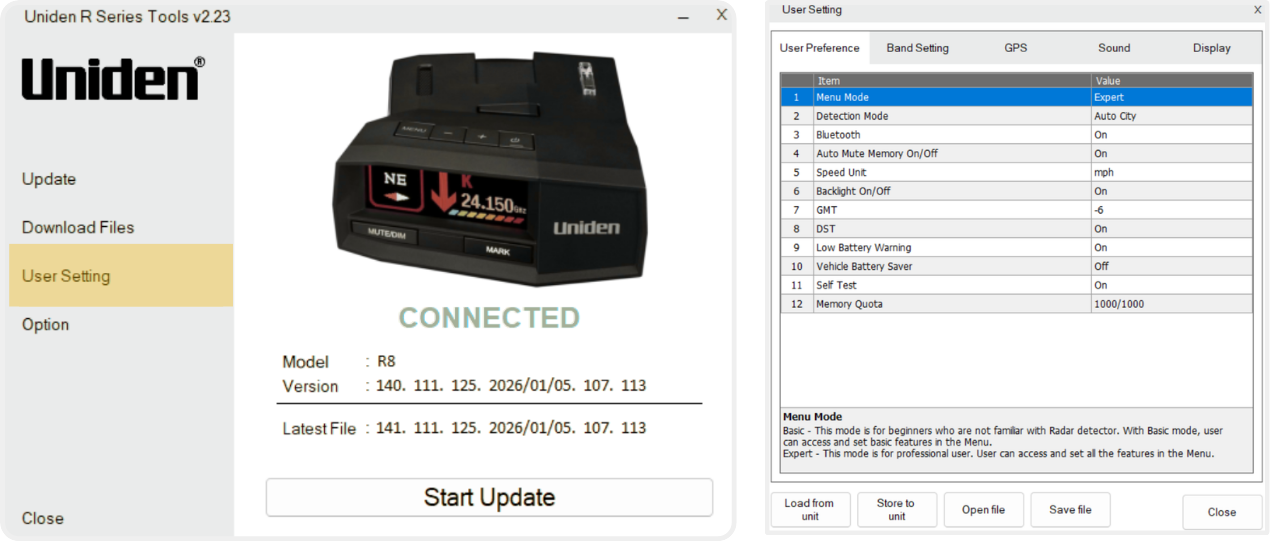Select User Setting in the sidebar

(x=121, y=276)
